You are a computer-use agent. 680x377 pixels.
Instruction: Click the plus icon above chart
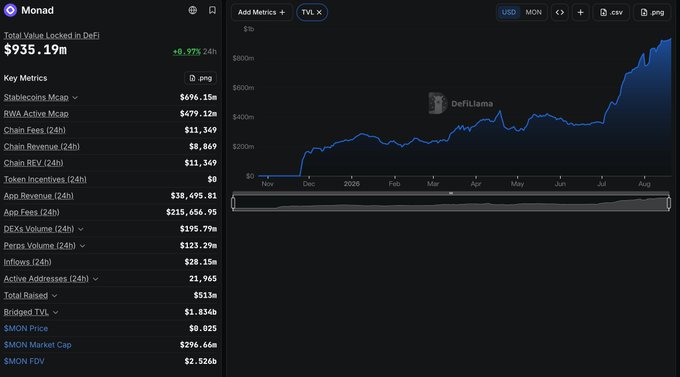pyautogui.click(x=580, y=12)
